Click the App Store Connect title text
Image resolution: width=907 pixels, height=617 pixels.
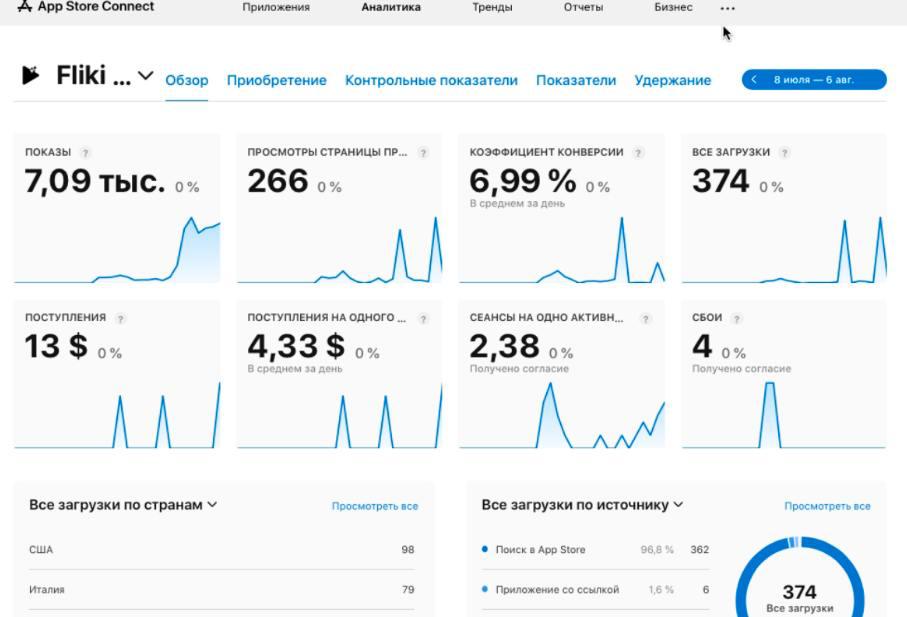[x=96, y=6]
